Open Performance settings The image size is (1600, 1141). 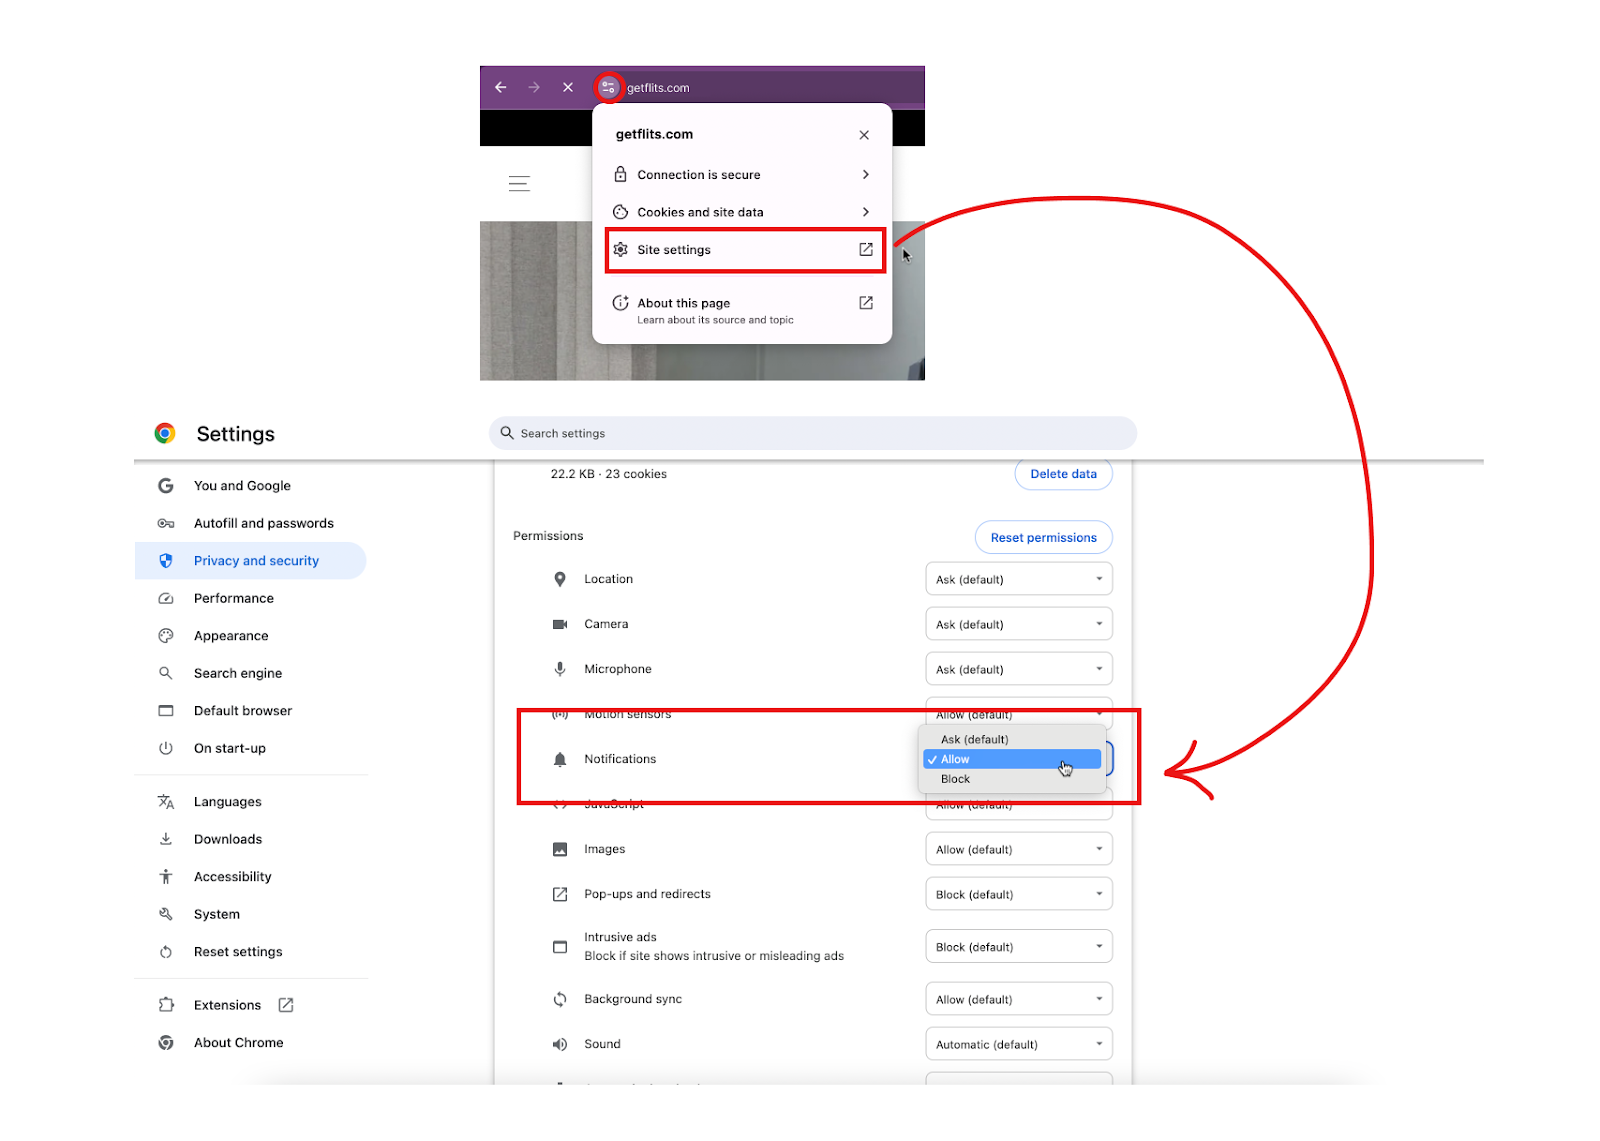tap(250, 598)
